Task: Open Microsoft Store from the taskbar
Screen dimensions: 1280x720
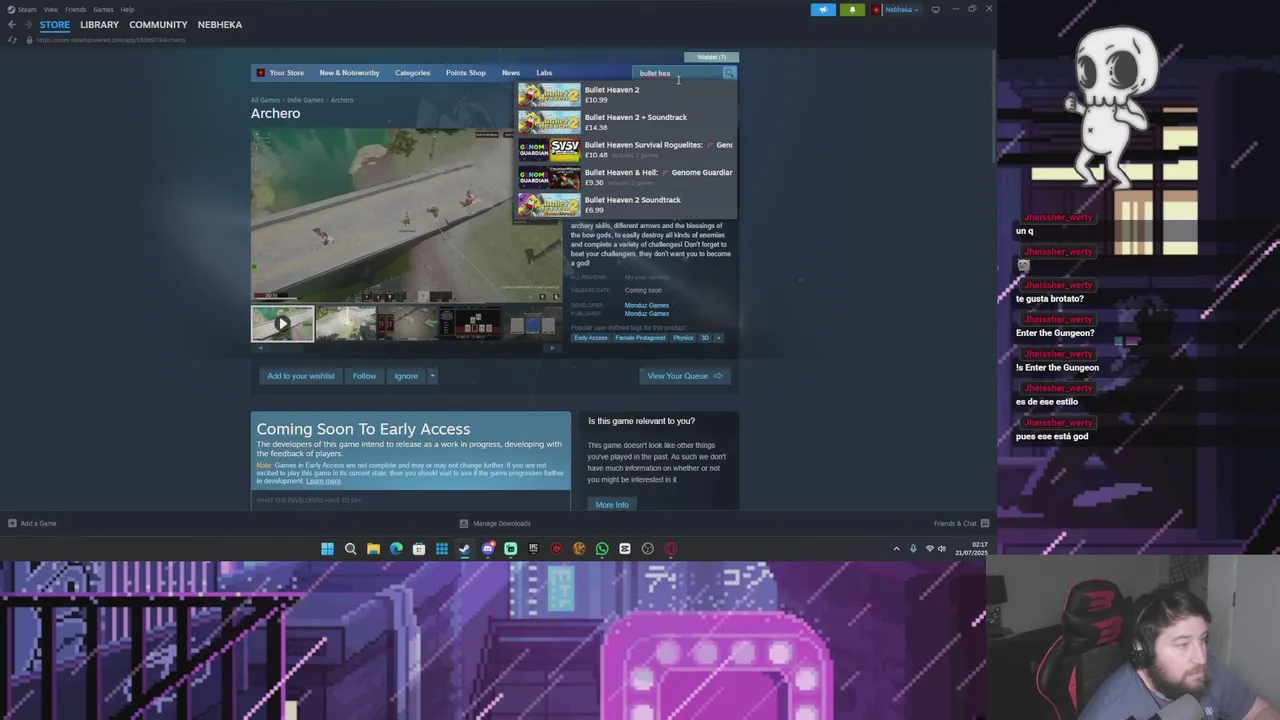Action: pos(419,548)
